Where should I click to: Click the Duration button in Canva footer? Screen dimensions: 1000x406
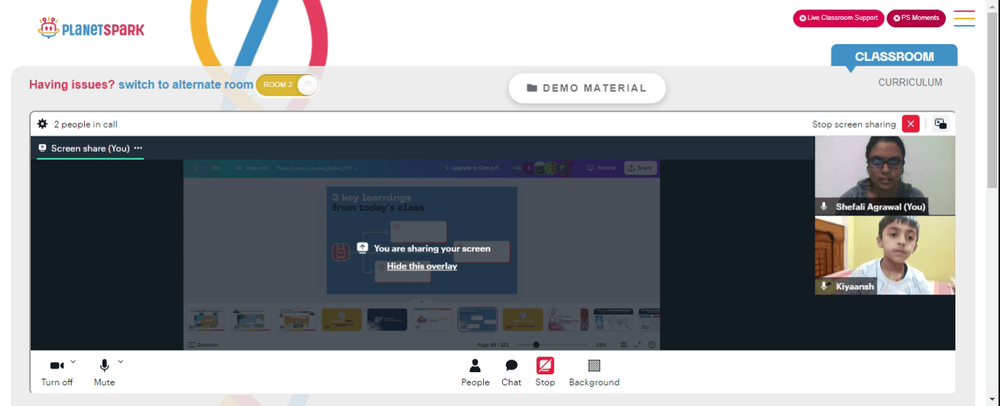[x=203, y=345]
